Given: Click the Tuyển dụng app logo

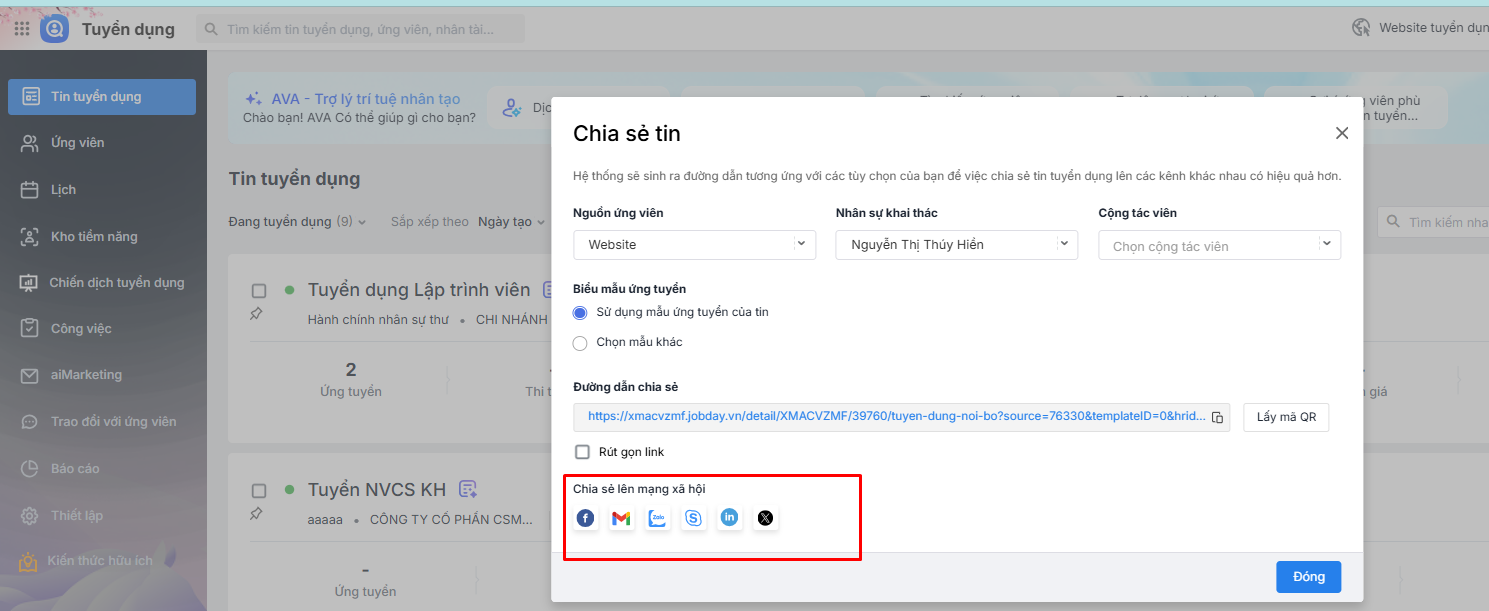Looking at the screenshot, I should point(54,29).
